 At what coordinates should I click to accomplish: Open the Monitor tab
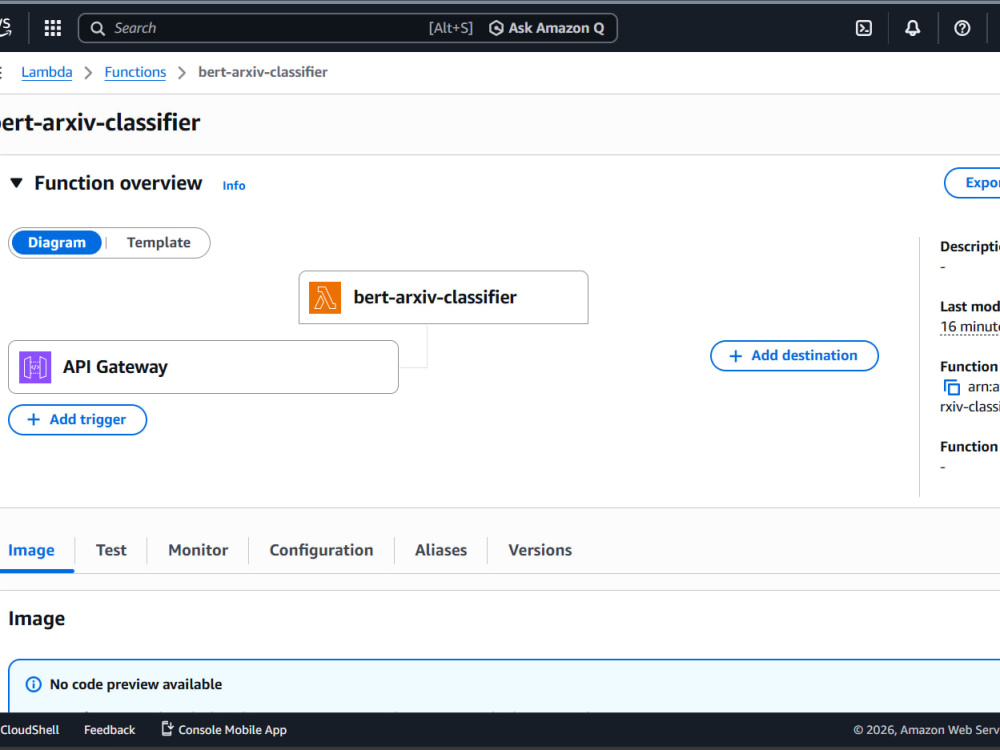pyautogui.click(x=198, y=550)
